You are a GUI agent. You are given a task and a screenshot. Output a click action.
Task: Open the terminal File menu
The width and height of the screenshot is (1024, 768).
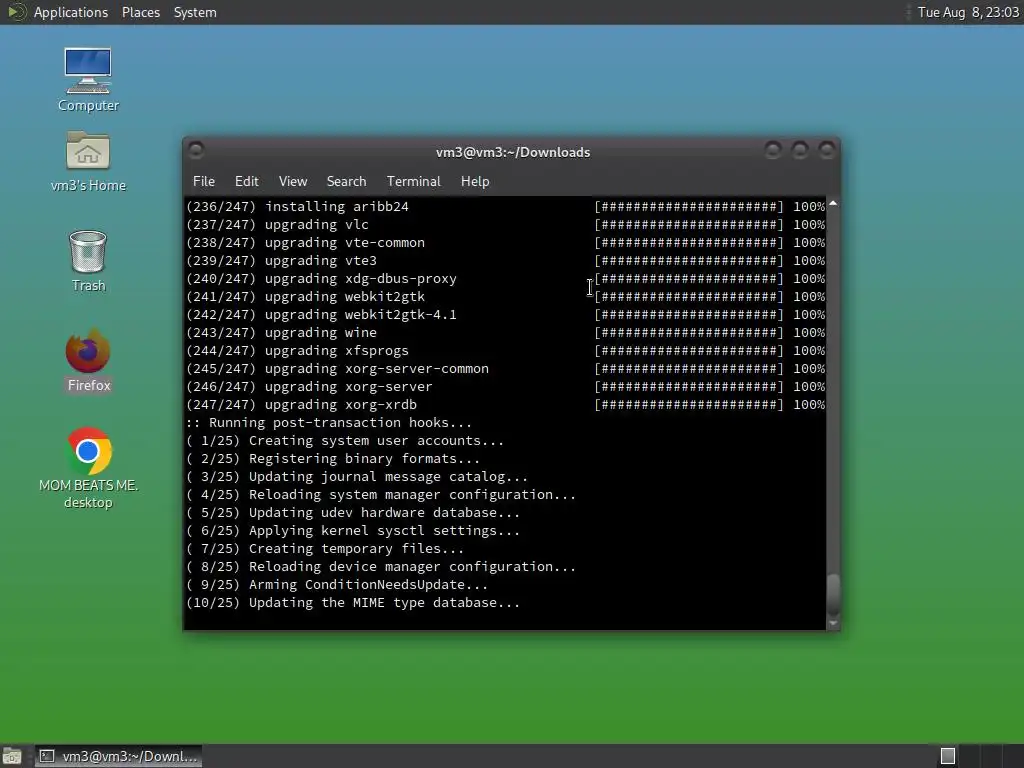204,182
